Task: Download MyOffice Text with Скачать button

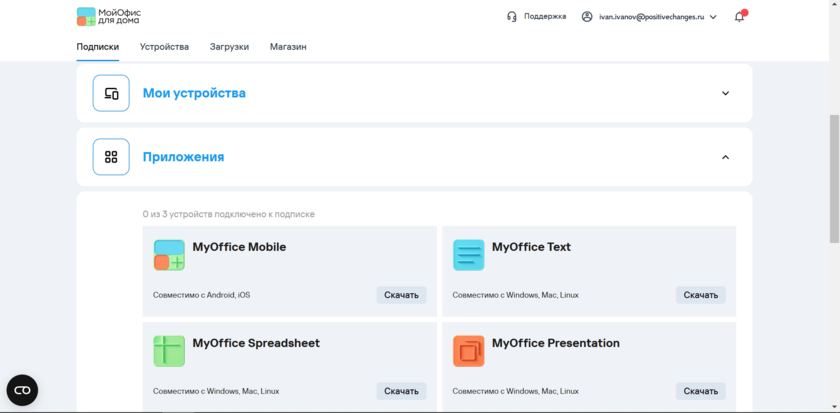Action: click(700, 295)
